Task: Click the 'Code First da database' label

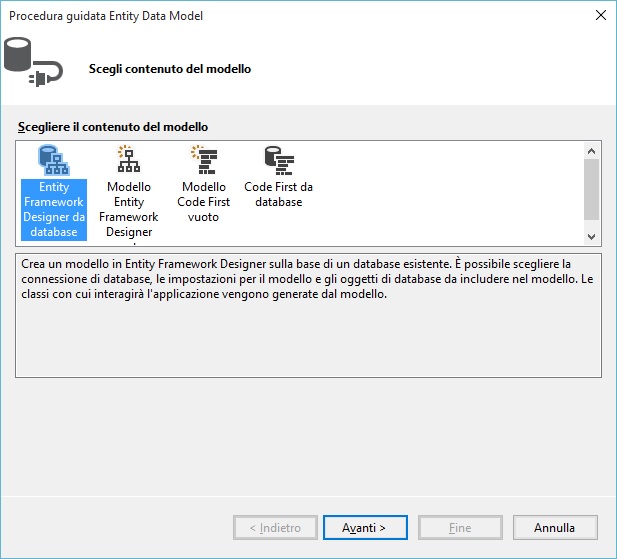Action: click(x=279, y=194)
